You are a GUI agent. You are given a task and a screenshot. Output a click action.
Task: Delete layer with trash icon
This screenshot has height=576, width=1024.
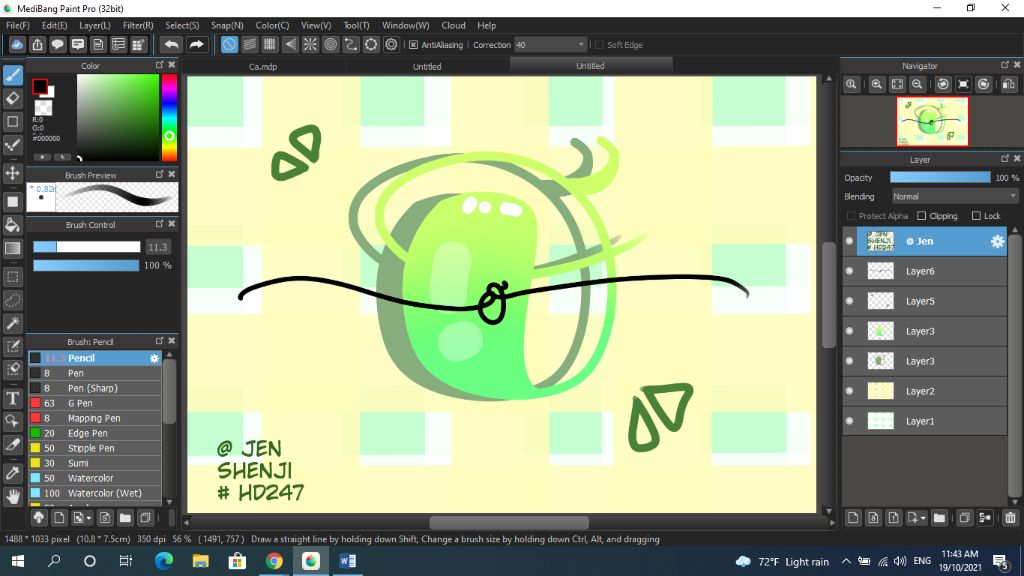pyautogui.click(x=1010, y=518)
